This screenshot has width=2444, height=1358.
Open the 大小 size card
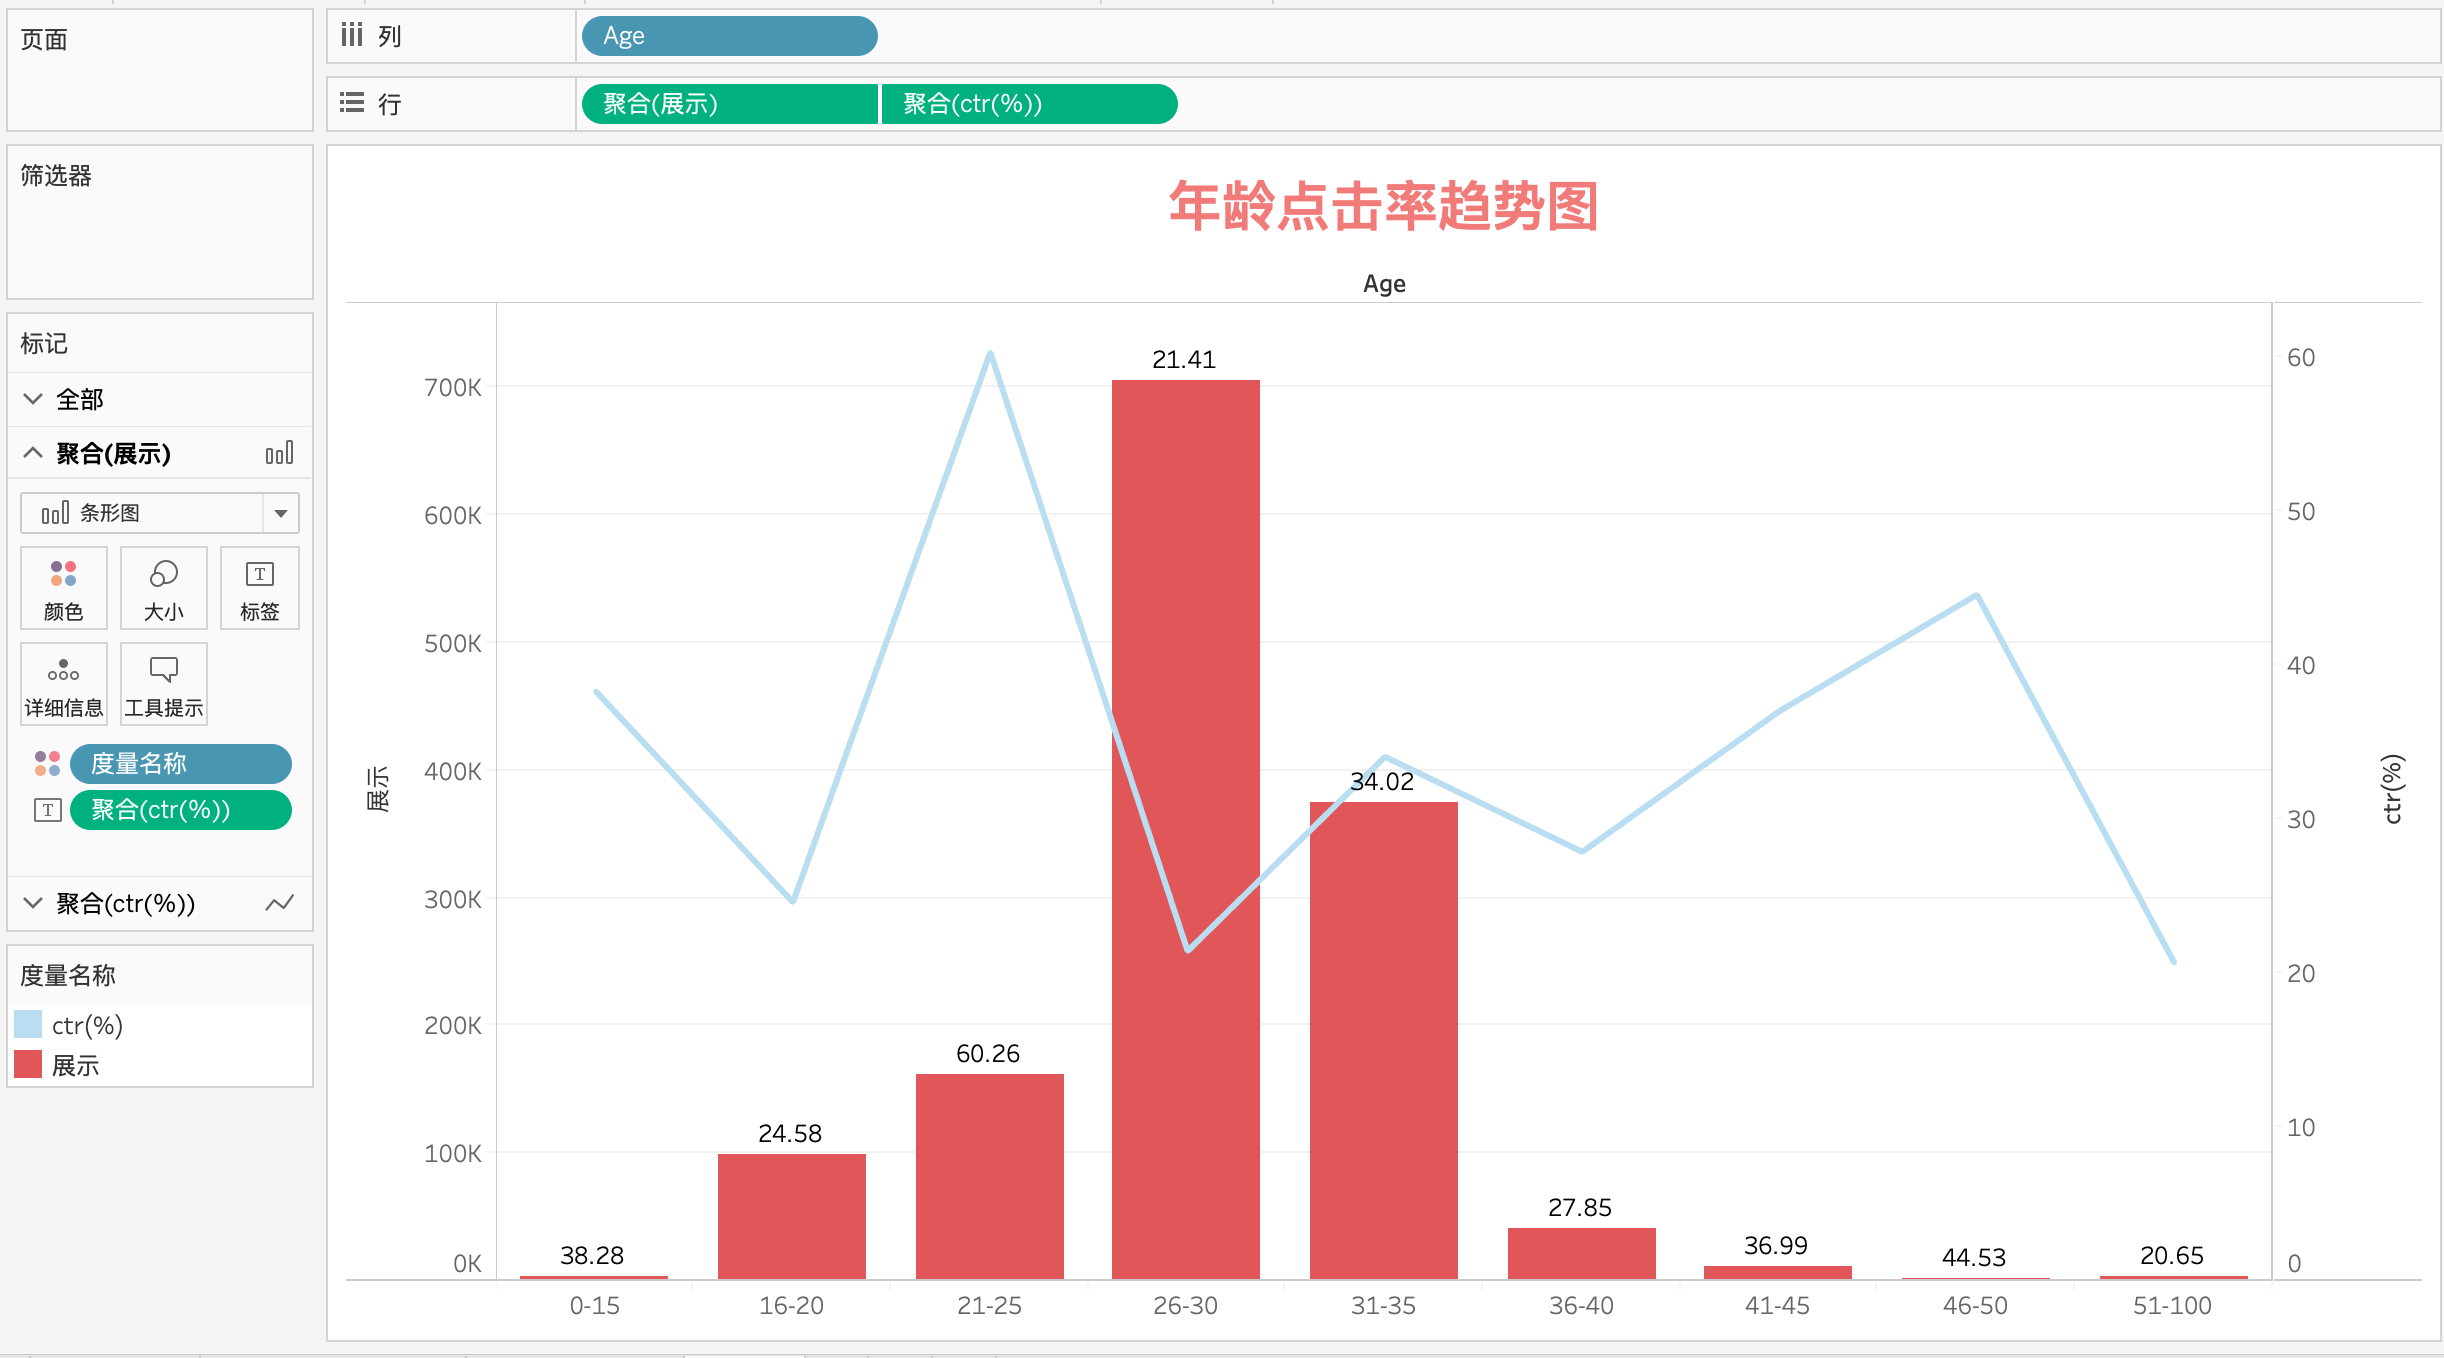tap(164, 588)
